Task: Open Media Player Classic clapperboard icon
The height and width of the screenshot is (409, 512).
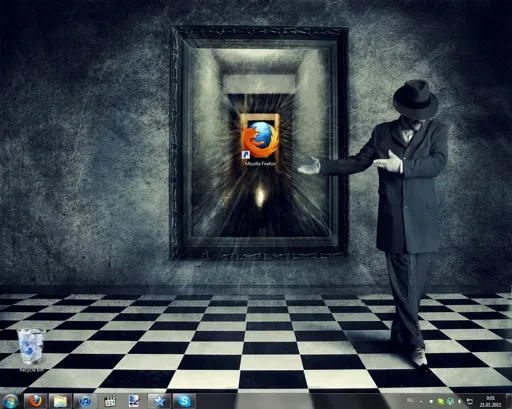Action: (110, 401)
